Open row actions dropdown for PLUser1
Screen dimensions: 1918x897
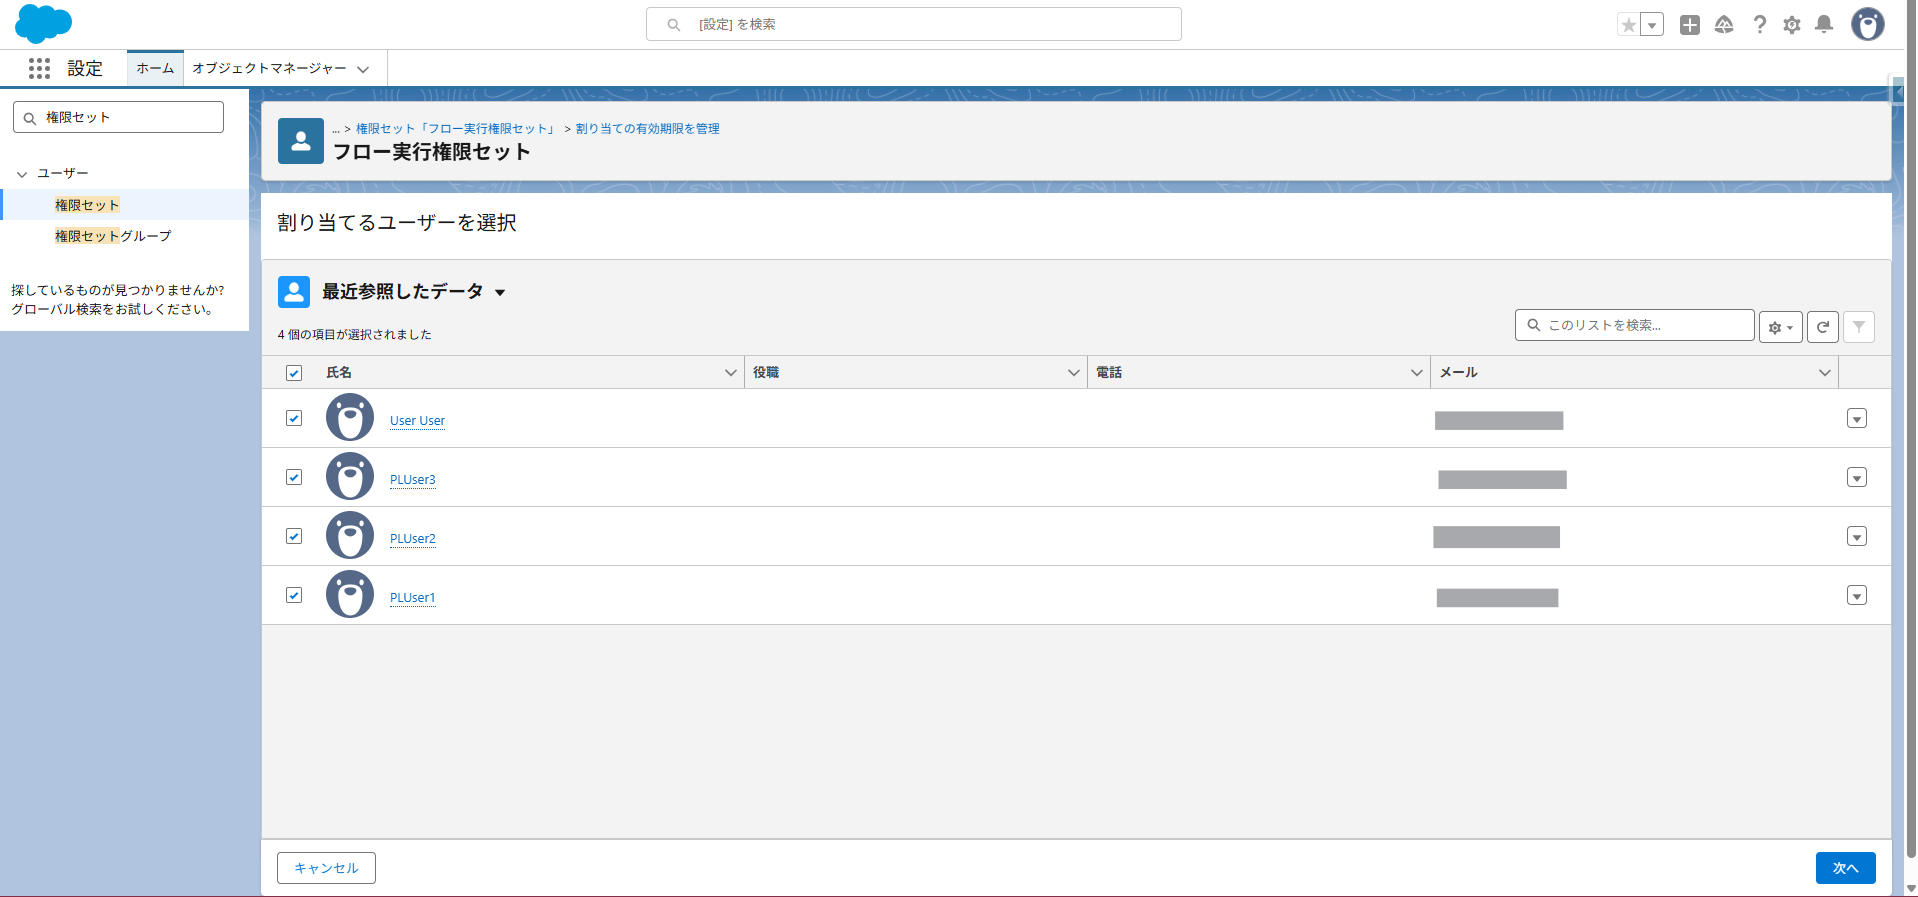(x=1856, y=596)
